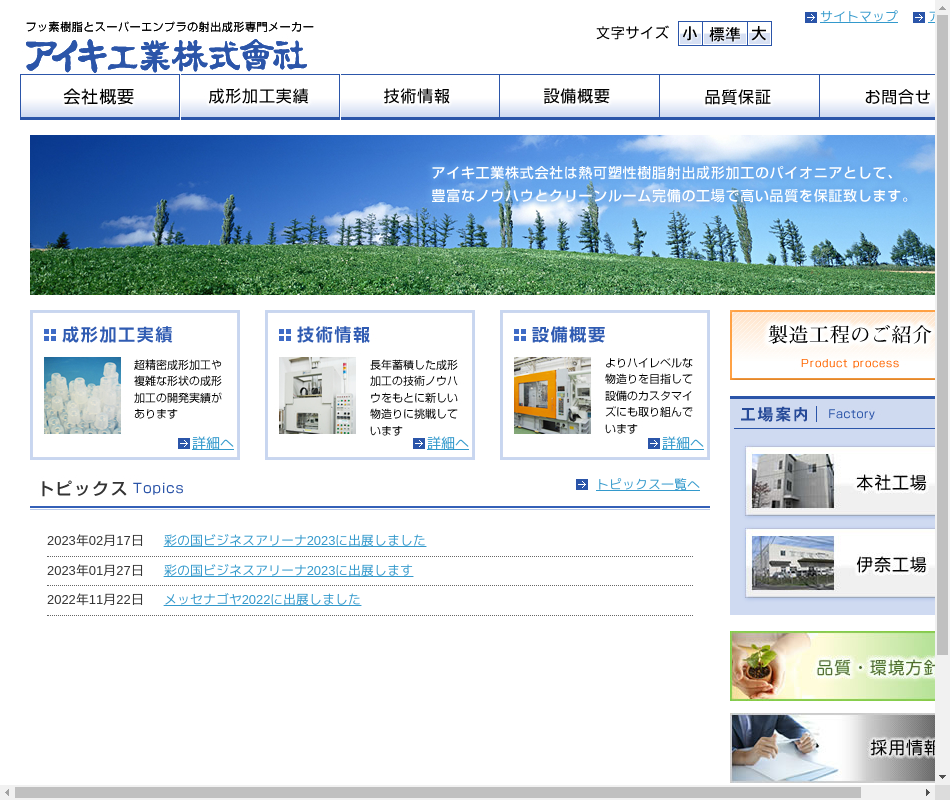Open the 会社概要 menu tab
Viewport: 950px width, 800px height.
tap(99, 97)
